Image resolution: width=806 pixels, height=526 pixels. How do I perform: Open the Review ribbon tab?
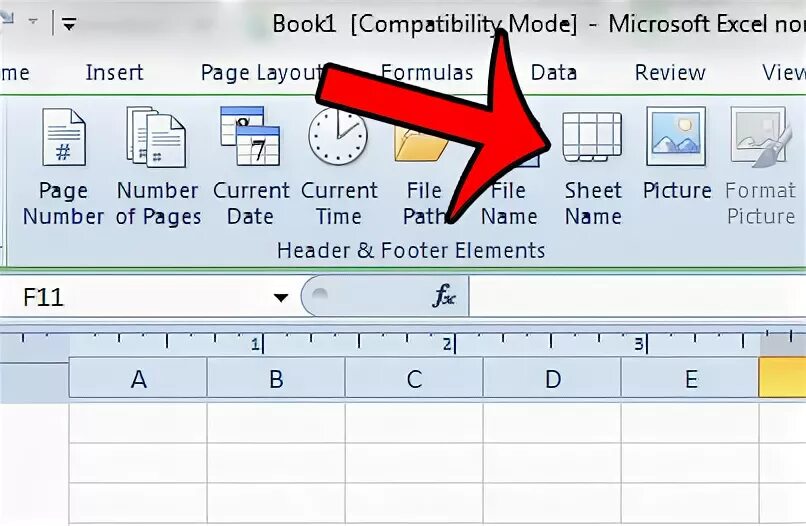coord(670,72)
